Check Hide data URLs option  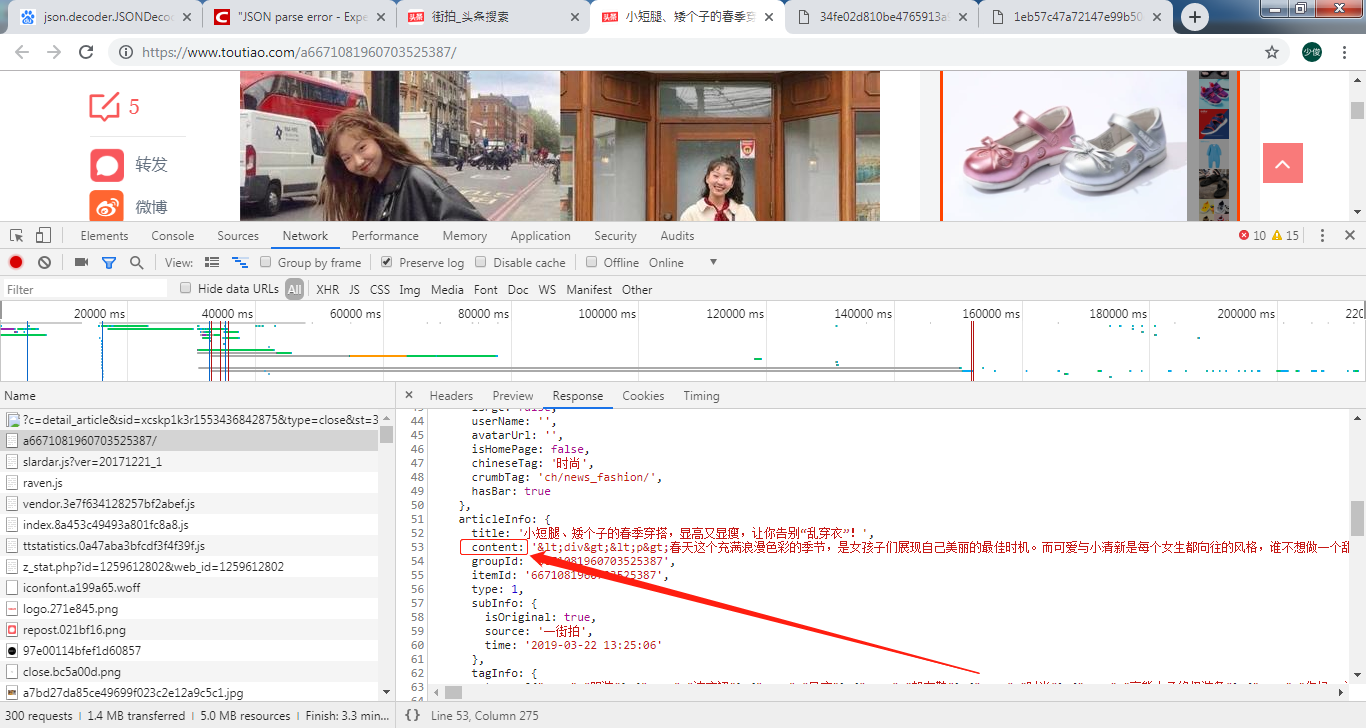[x=185, y=288]
